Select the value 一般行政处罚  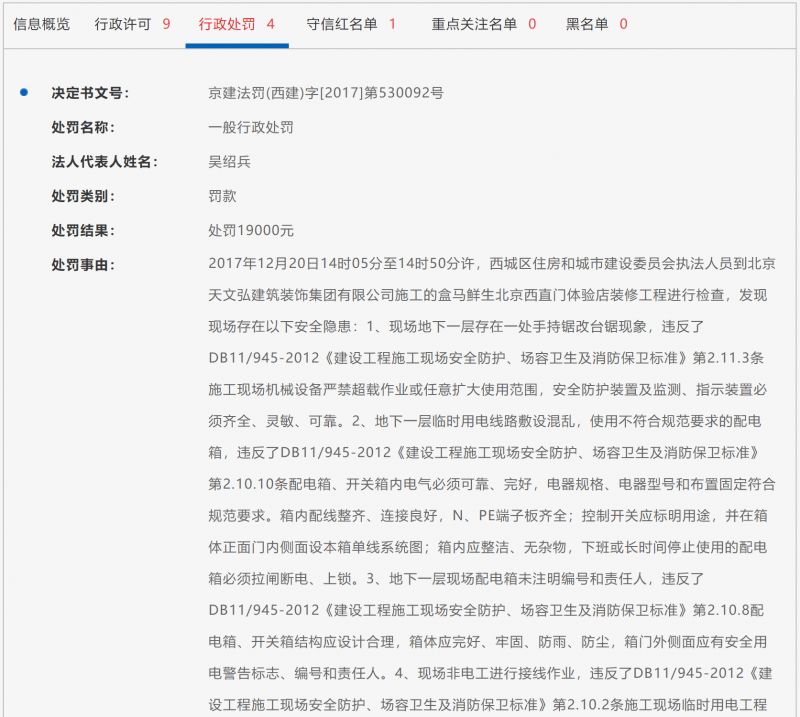[251, 127]
